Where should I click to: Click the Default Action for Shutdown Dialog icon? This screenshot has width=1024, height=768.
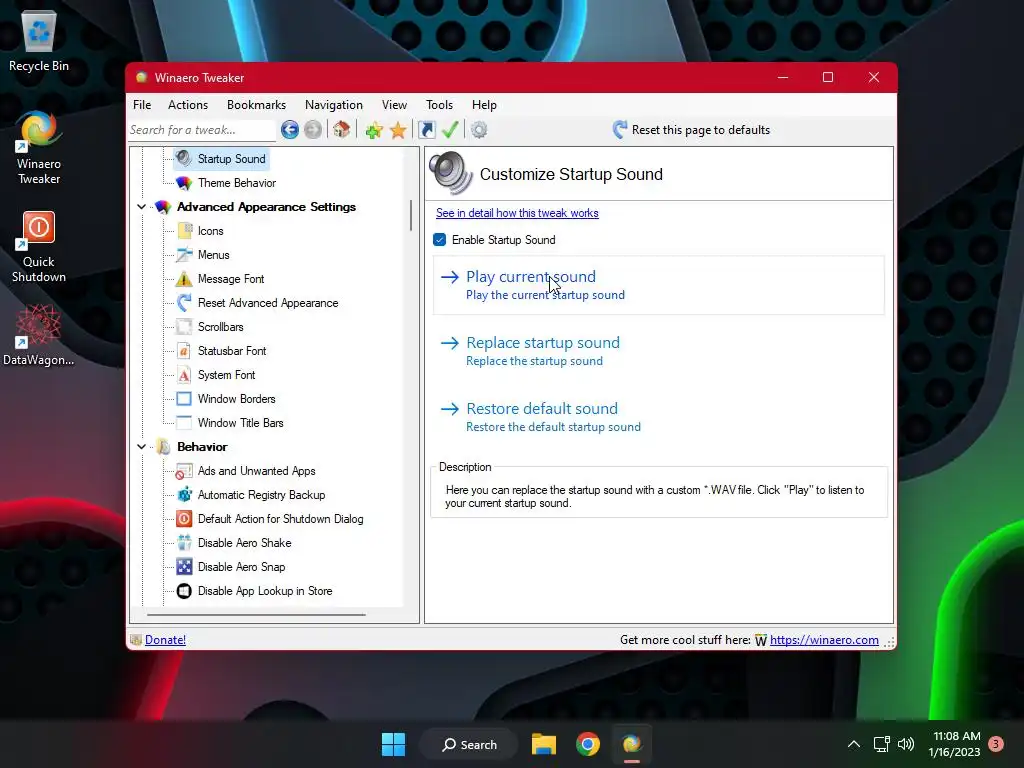[x=184, y=519]
